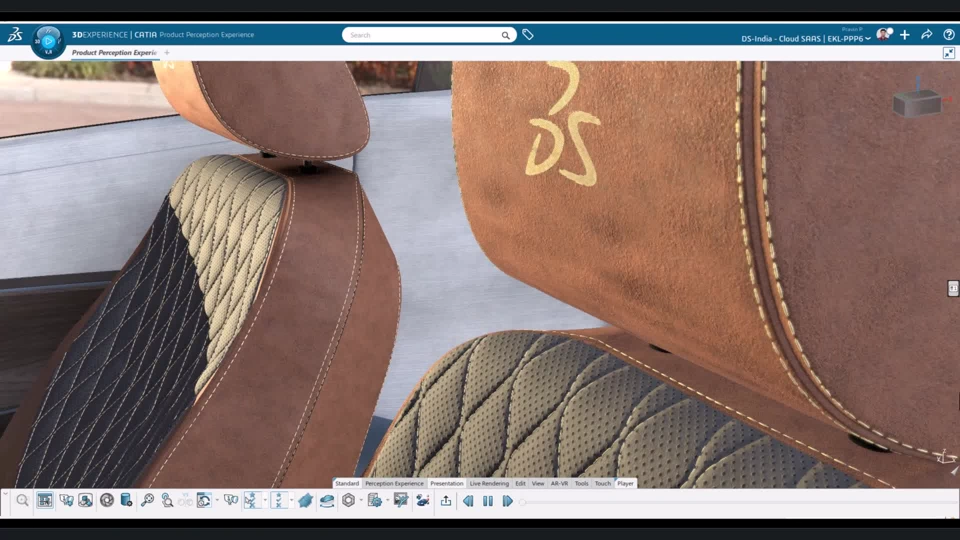960x540 pixels.
Task: Click the hexagon nut icon
Action: click(348, 501)
